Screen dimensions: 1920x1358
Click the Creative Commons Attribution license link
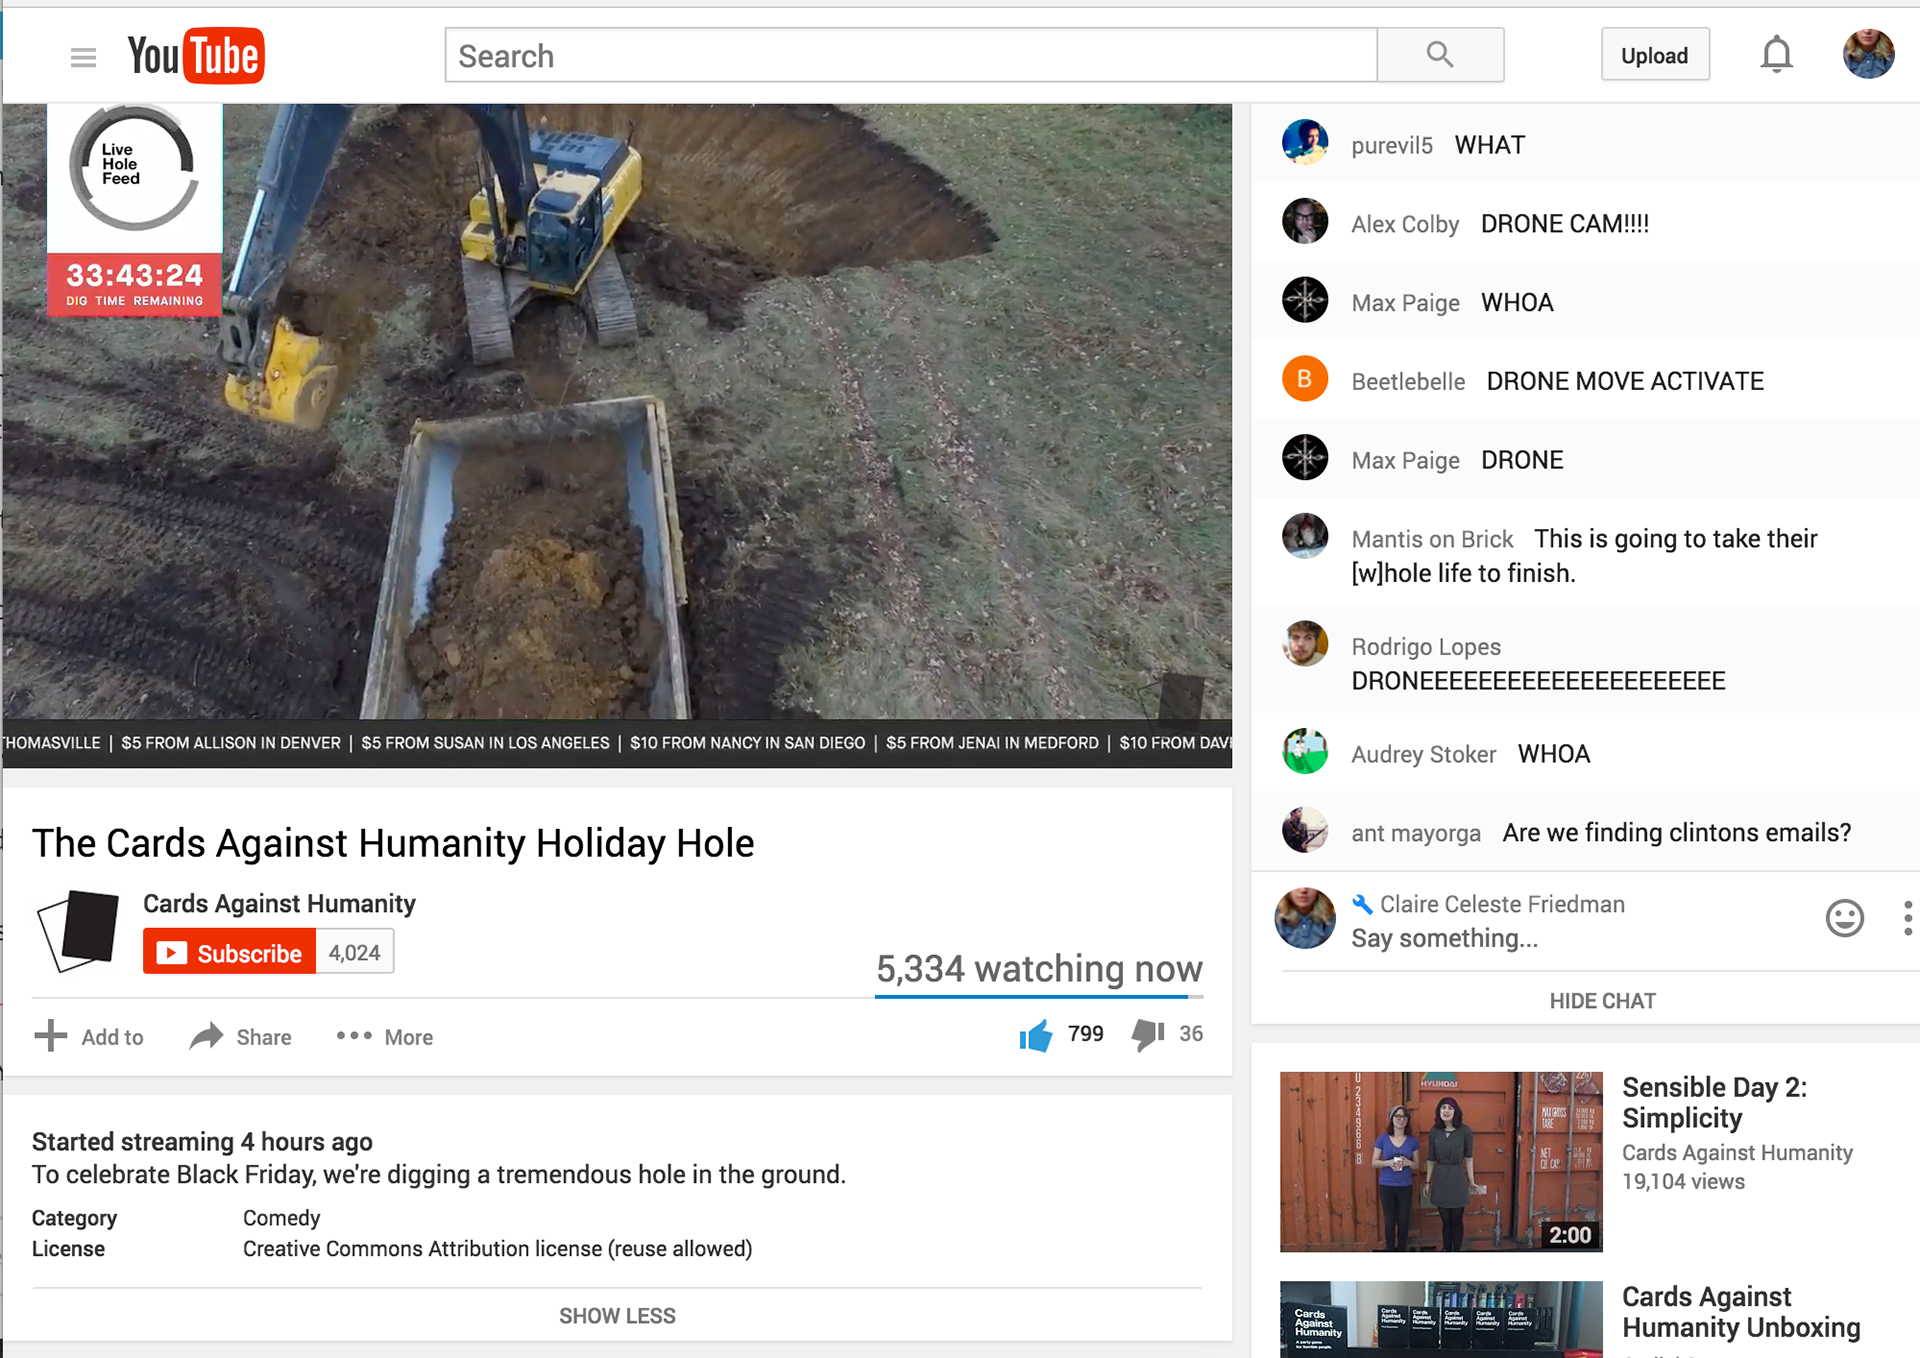(x=497, y=1249)
